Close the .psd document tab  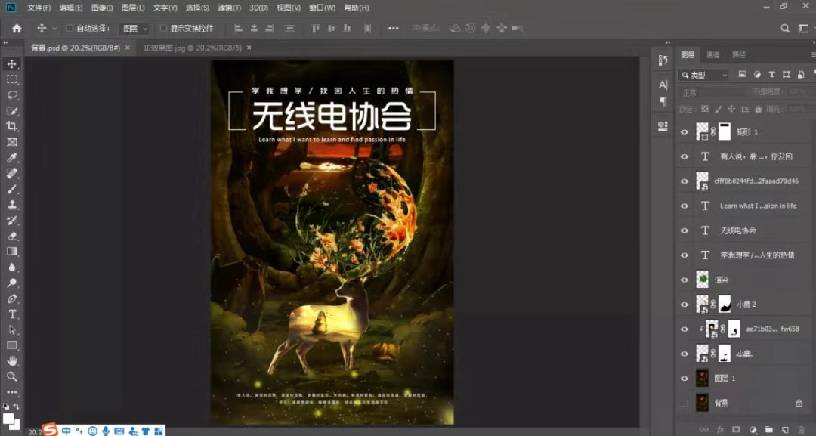click(128, 48)
